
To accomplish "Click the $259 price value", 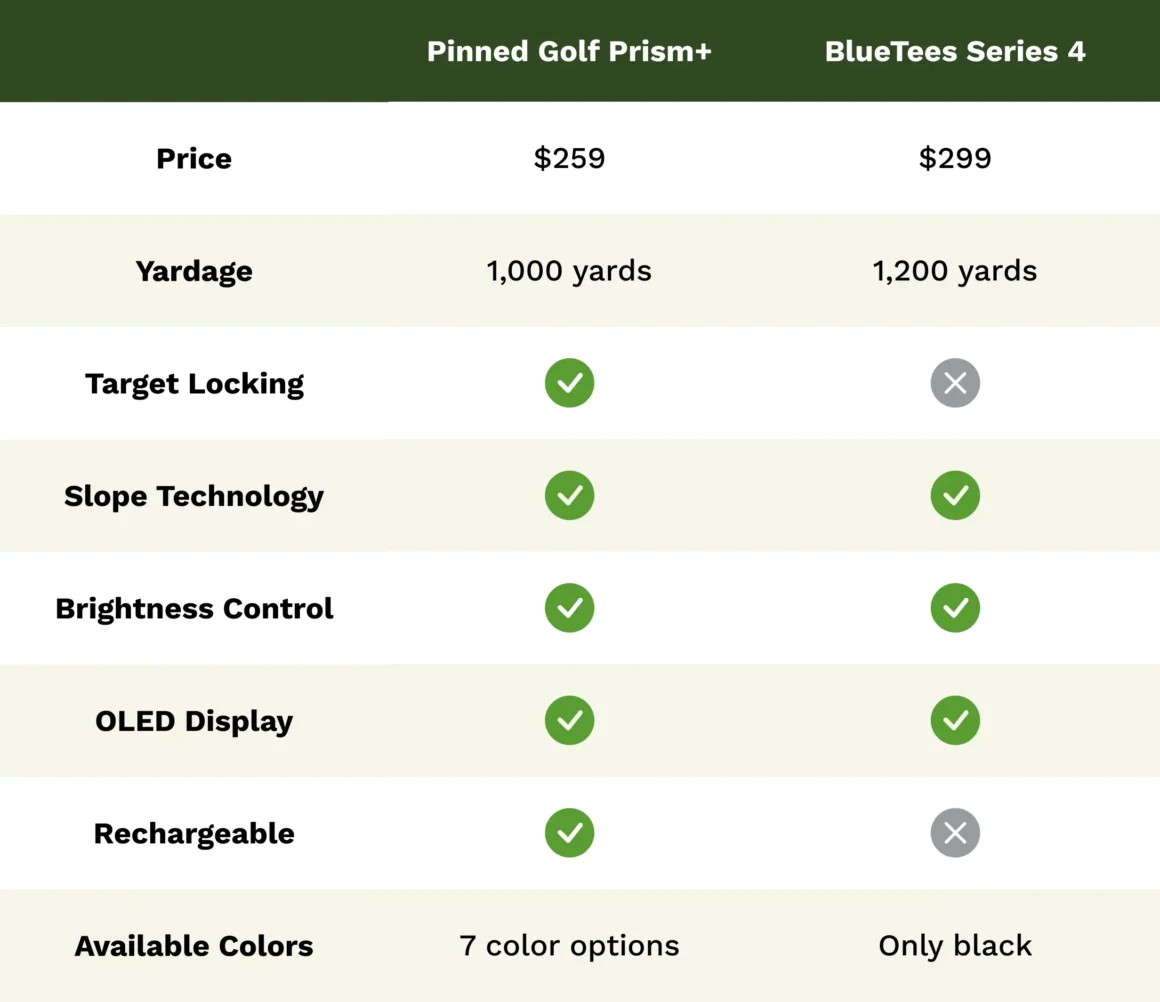I will [569, 158].
